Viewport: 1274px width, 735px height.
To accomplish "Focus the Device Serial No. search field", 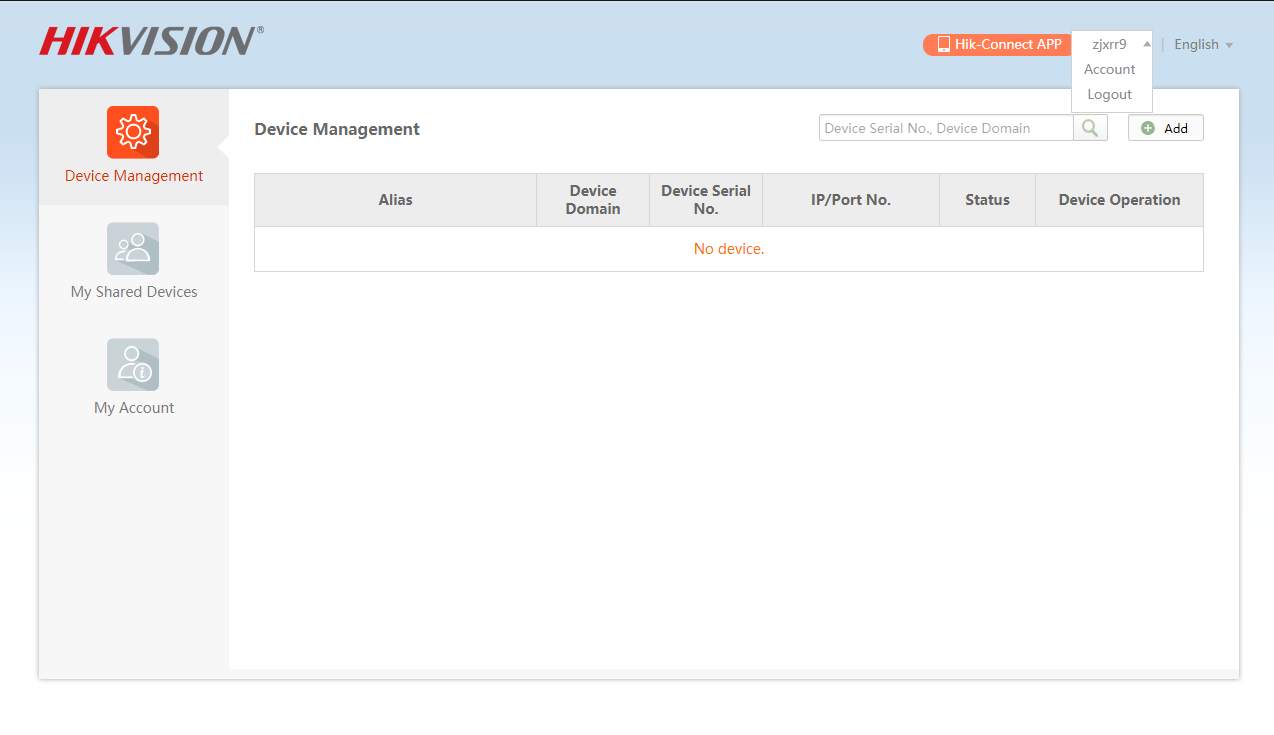I will pos(946,128).
